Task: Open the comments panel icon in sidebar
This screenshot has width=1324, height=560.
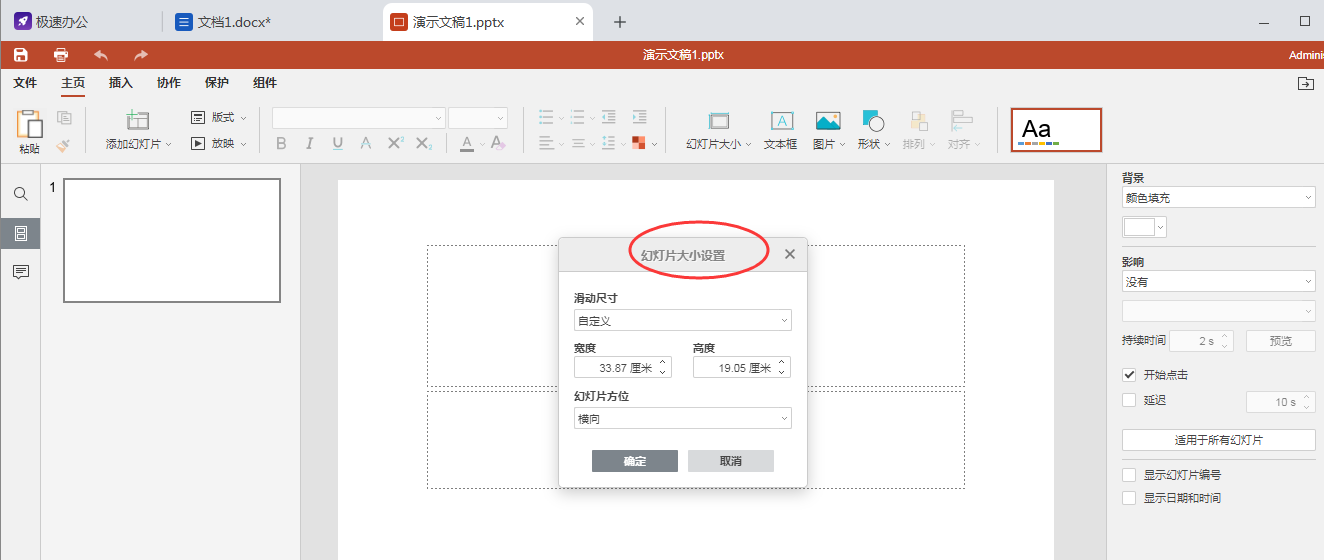Action: (20, 272)
